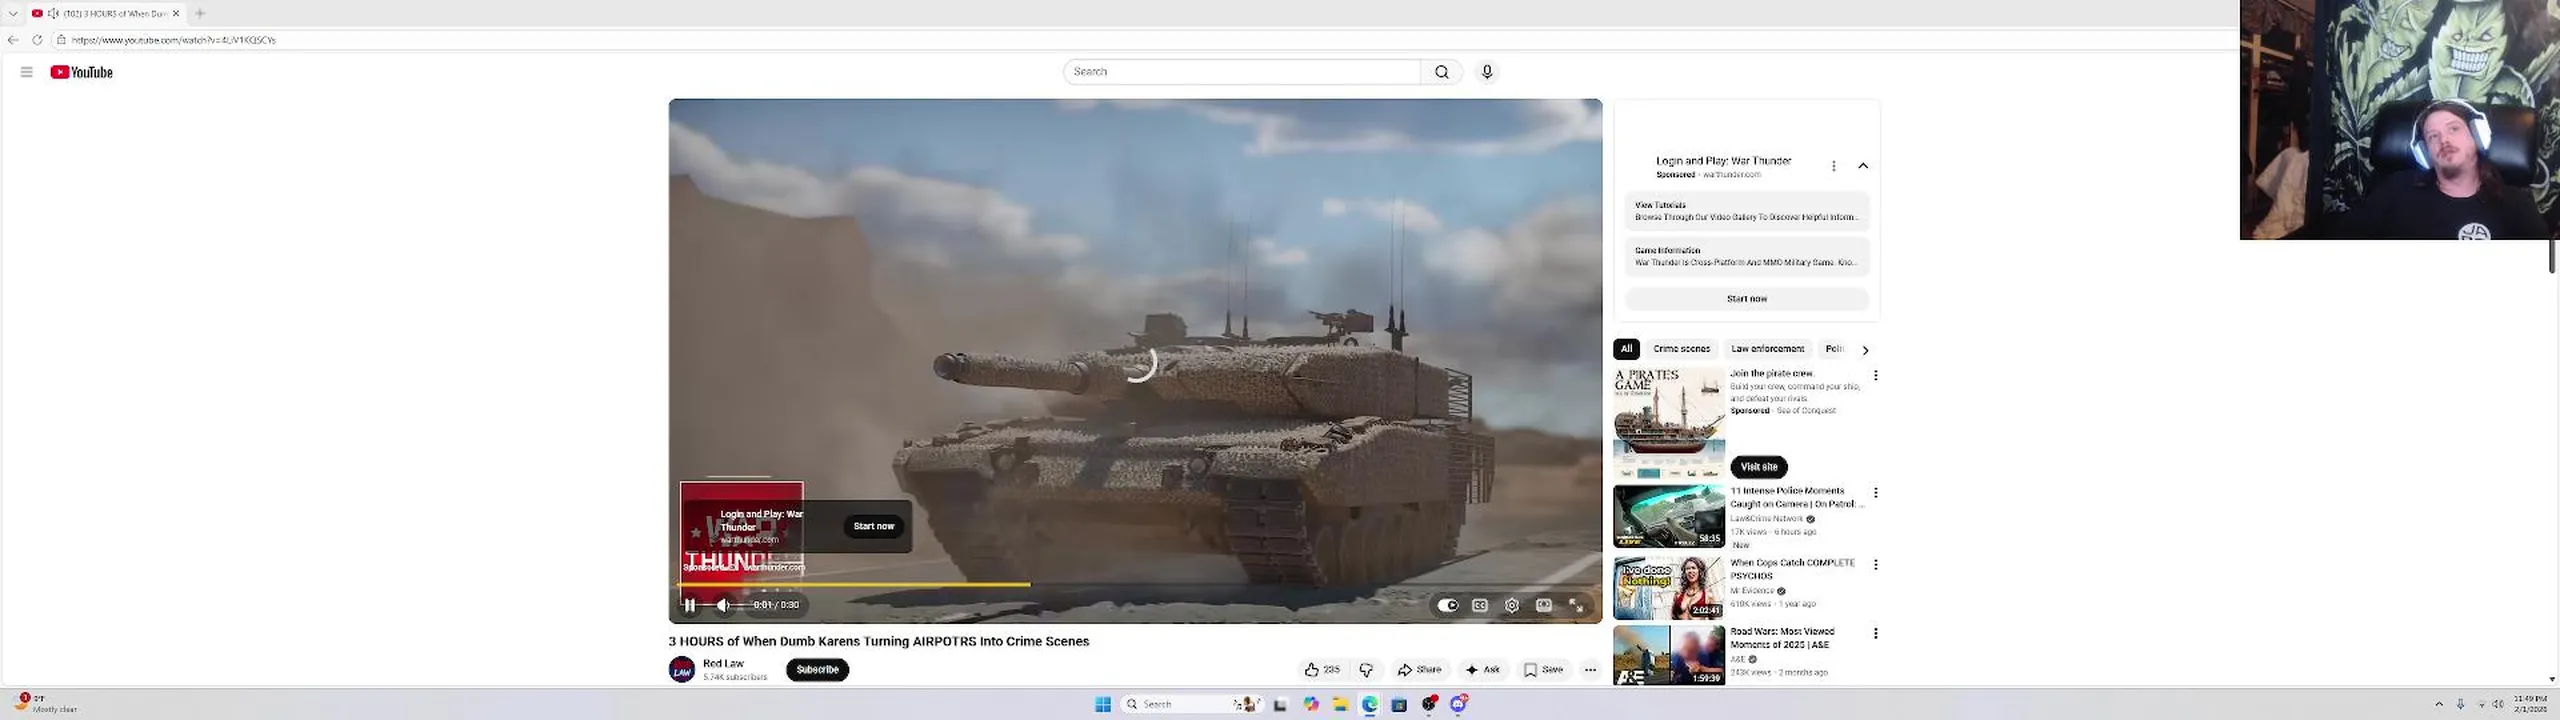Open the A Pirates Game ad thumbnail
This screenshot has height=720, width=2560.
(1669, 424)
